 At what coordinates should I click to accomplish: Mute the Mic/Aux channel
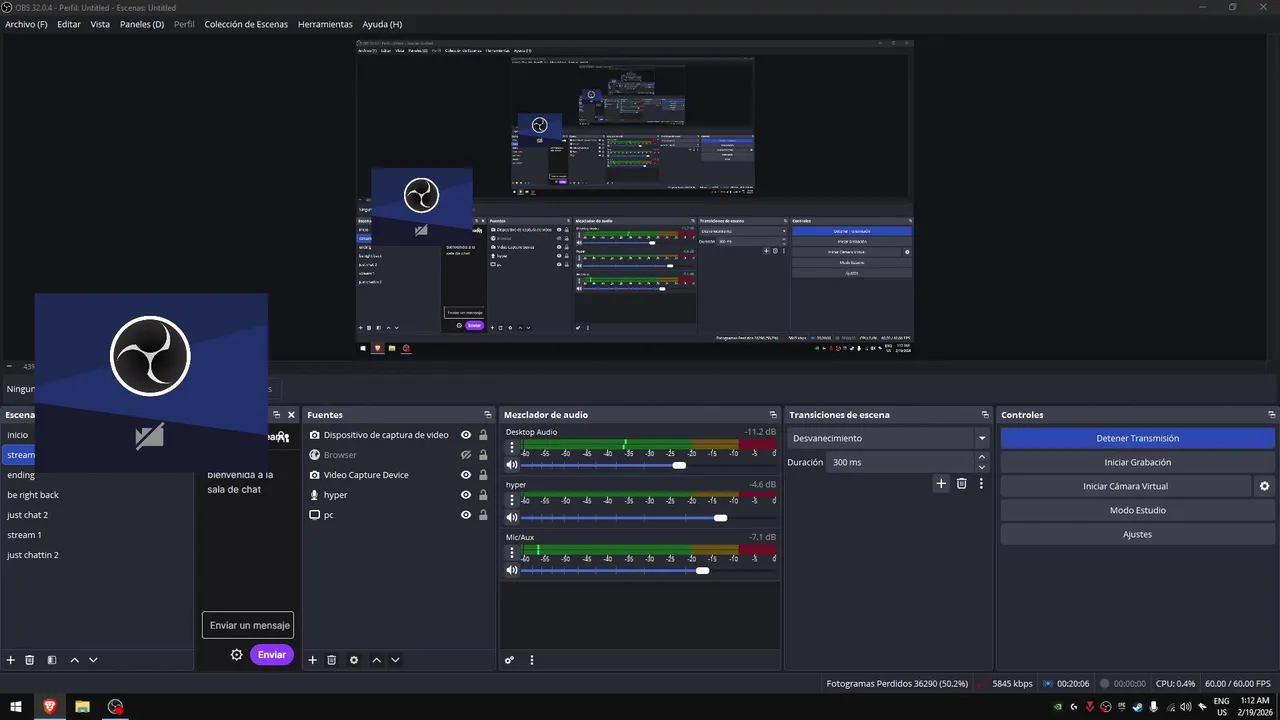512,570
